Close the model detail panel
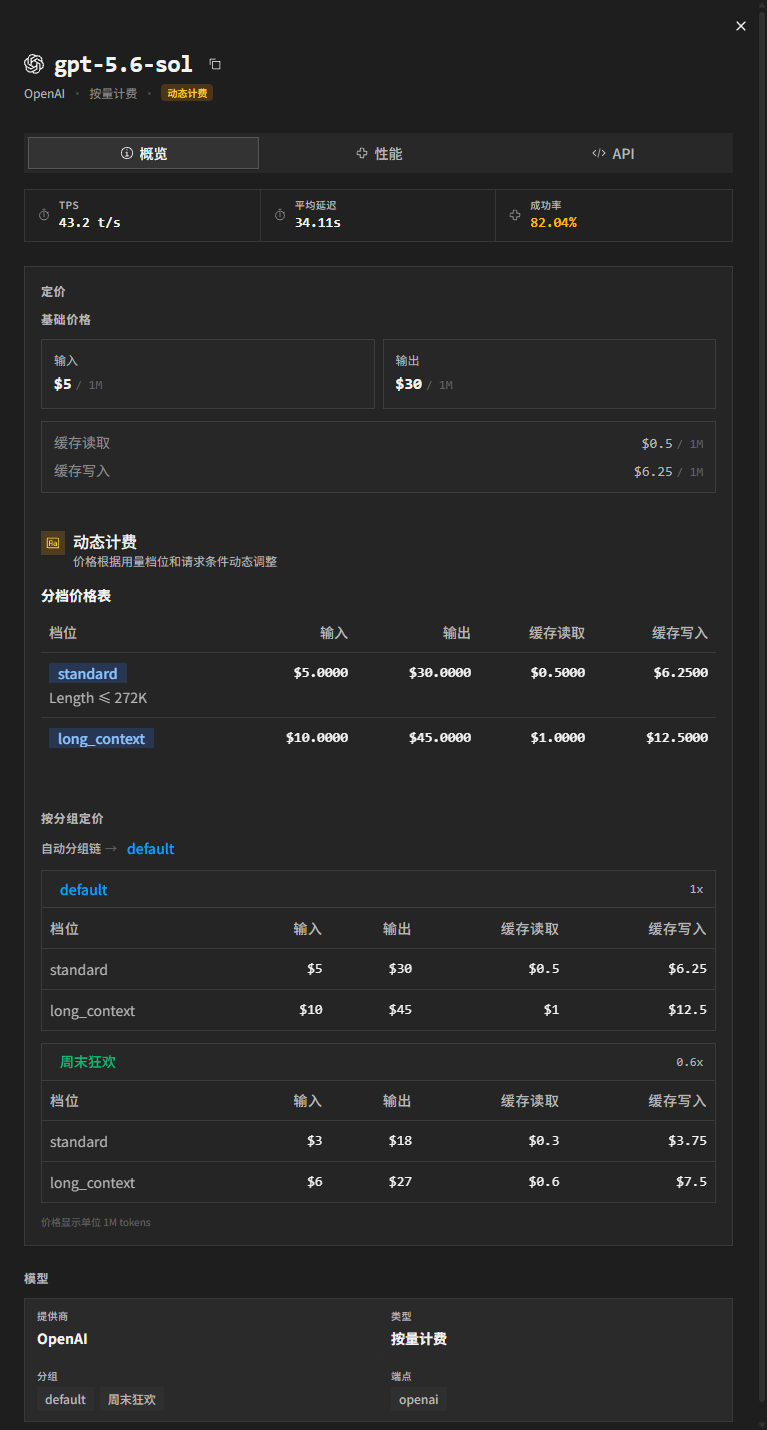 point(741,26)
